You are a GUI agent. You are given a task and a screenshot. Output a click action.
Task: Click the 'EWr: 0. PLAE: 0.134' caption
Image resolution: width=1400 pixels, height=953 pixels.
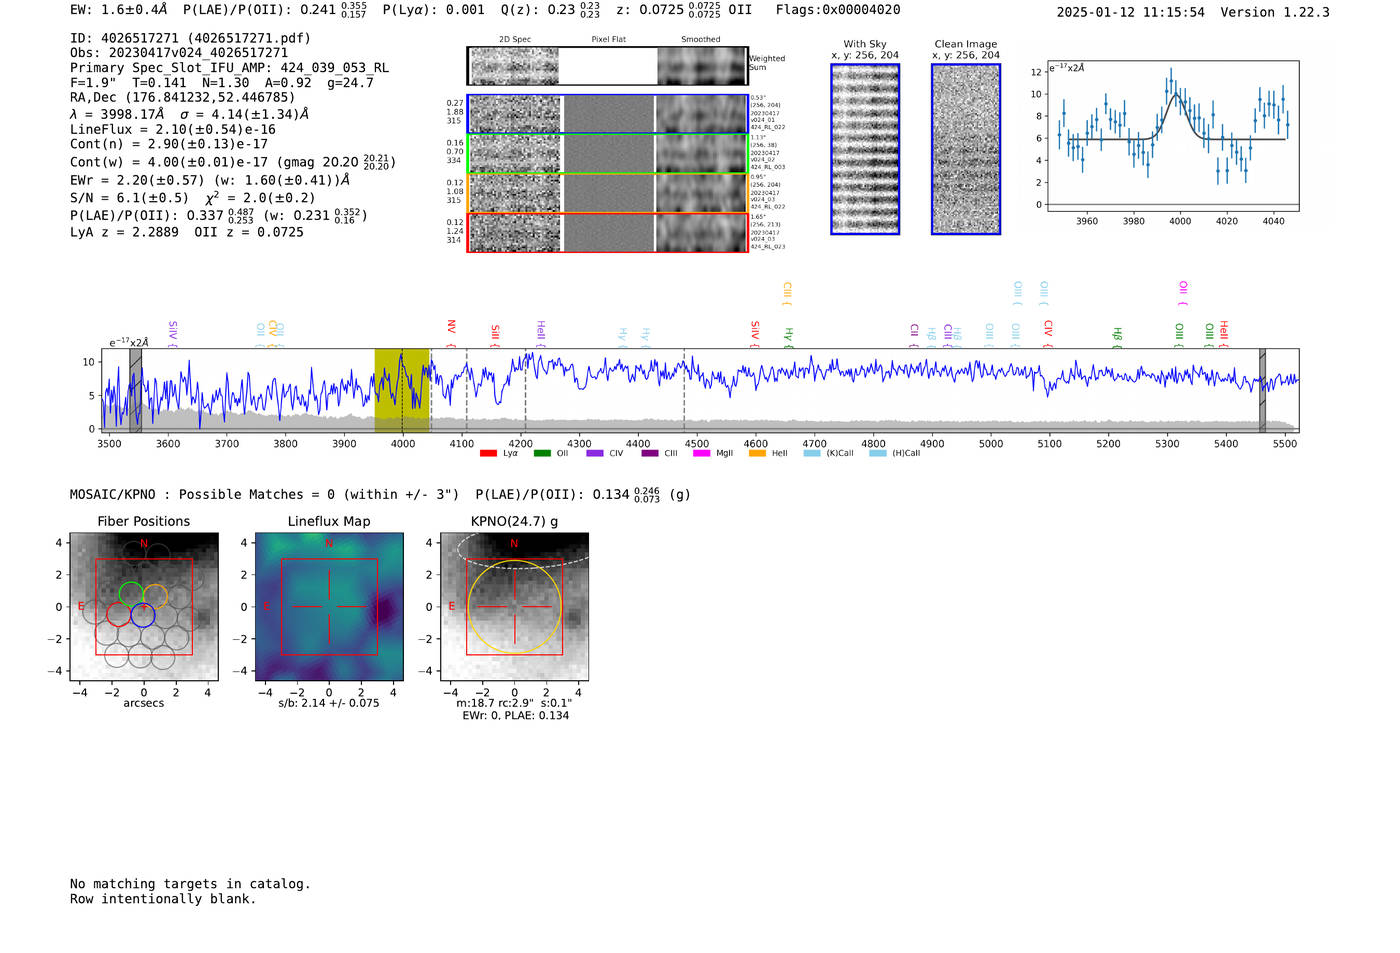pos(515,715)
